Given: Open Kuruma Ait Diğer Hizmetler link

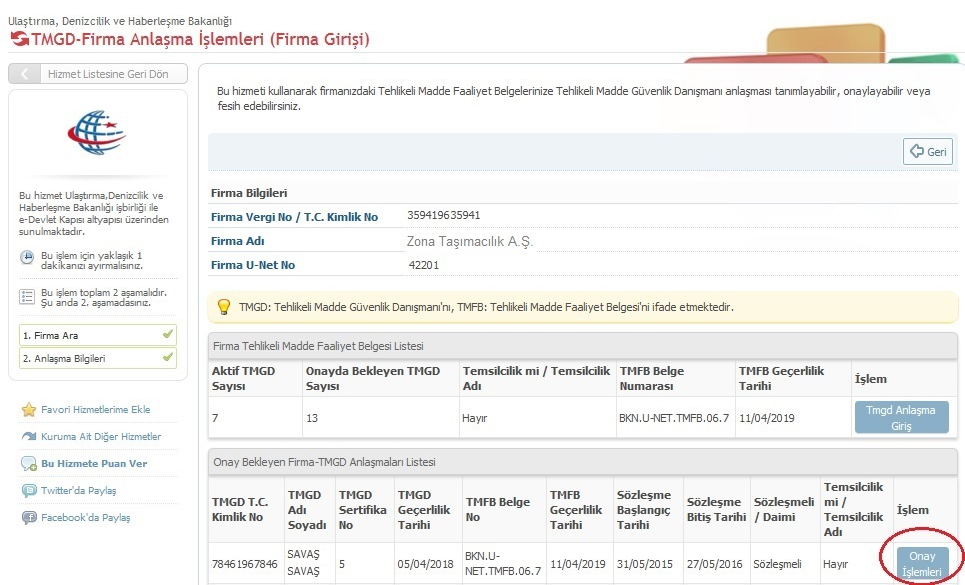Looking at the screenshot, I should click(101, 437).
